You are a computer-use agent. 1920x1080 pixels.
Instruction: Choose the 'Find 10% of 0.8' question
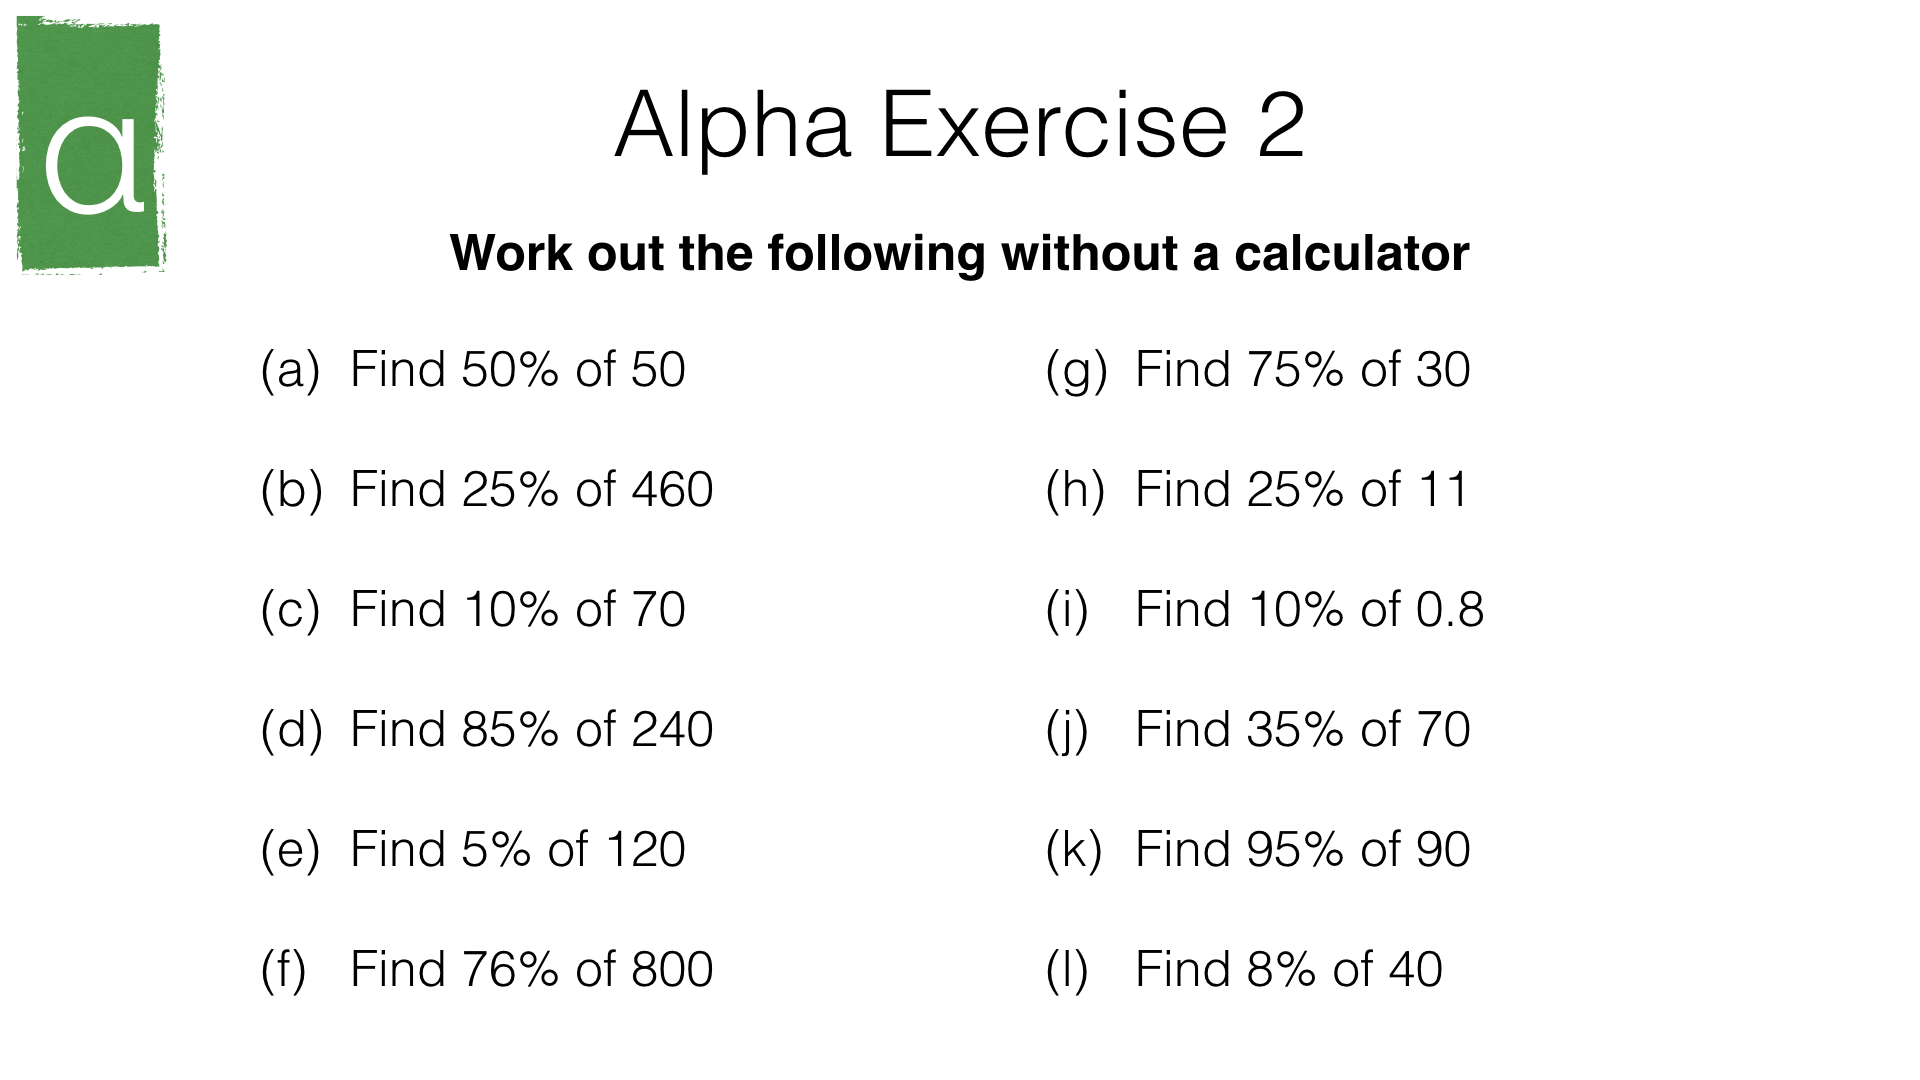point(1309,610)
